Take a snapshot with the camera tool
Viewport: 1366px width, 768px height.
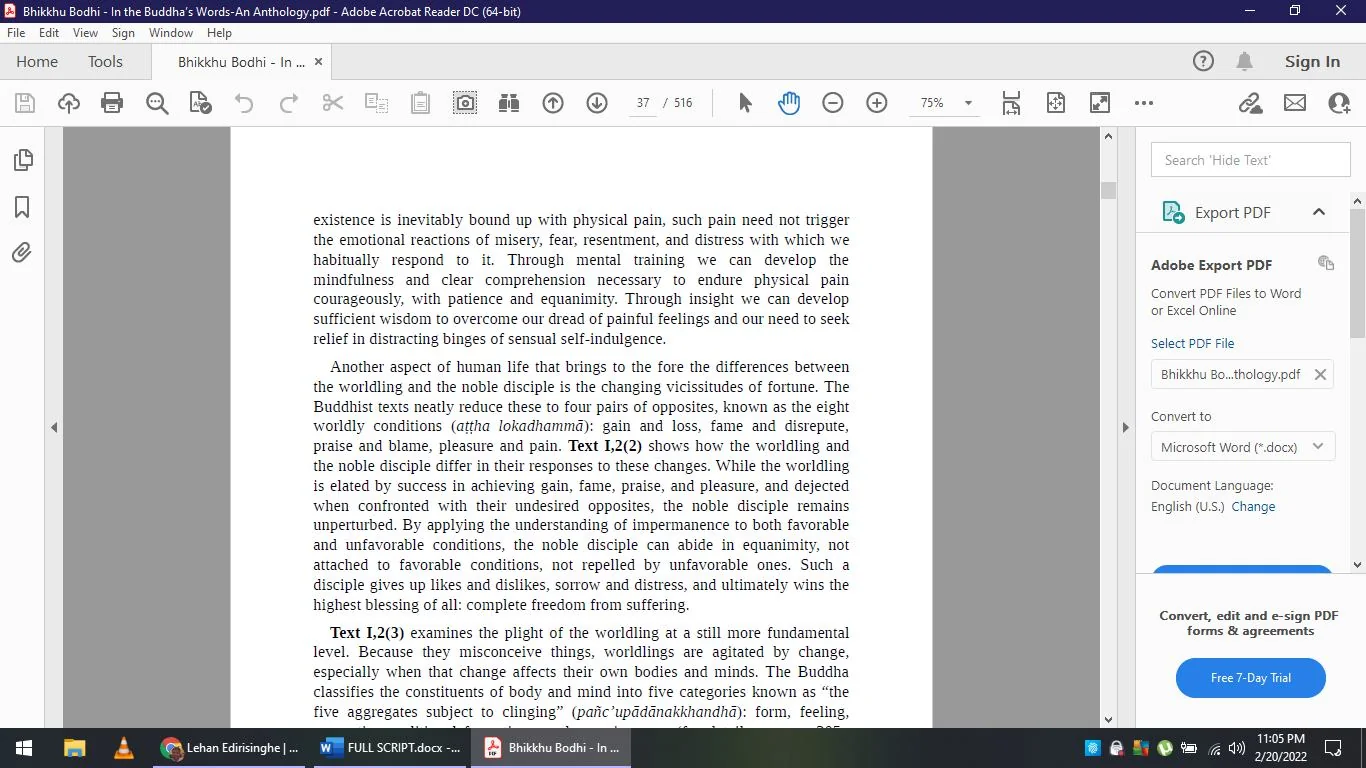[465, 103]
